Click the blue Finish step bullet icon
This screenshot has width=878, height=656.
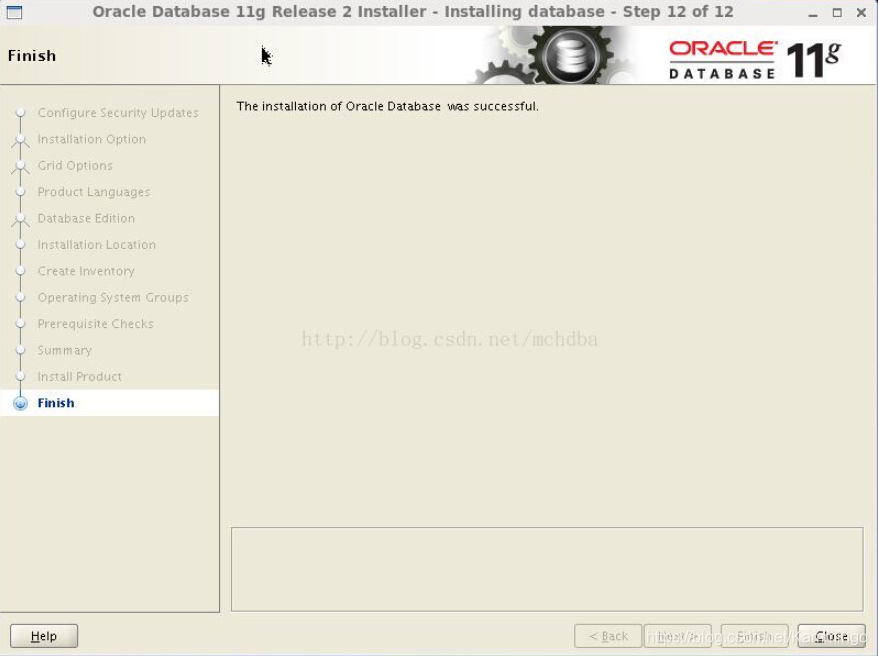[x=20, y=403]
